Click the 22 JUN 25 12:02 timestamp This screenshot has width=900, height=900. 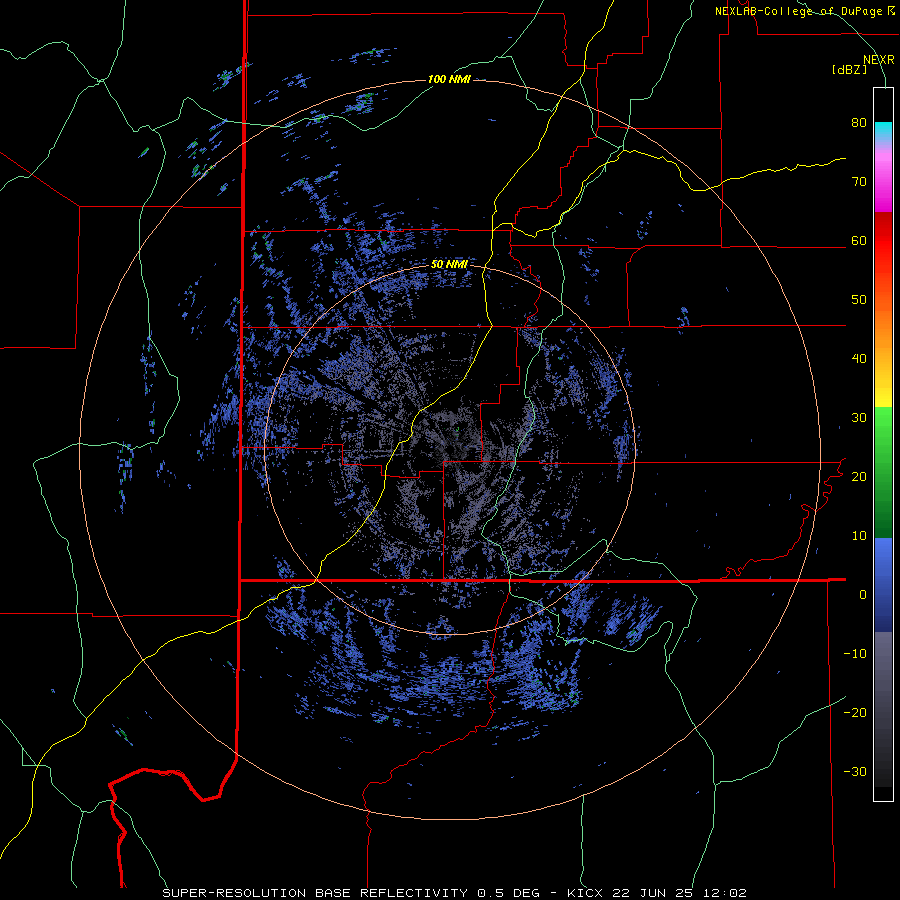680,893
